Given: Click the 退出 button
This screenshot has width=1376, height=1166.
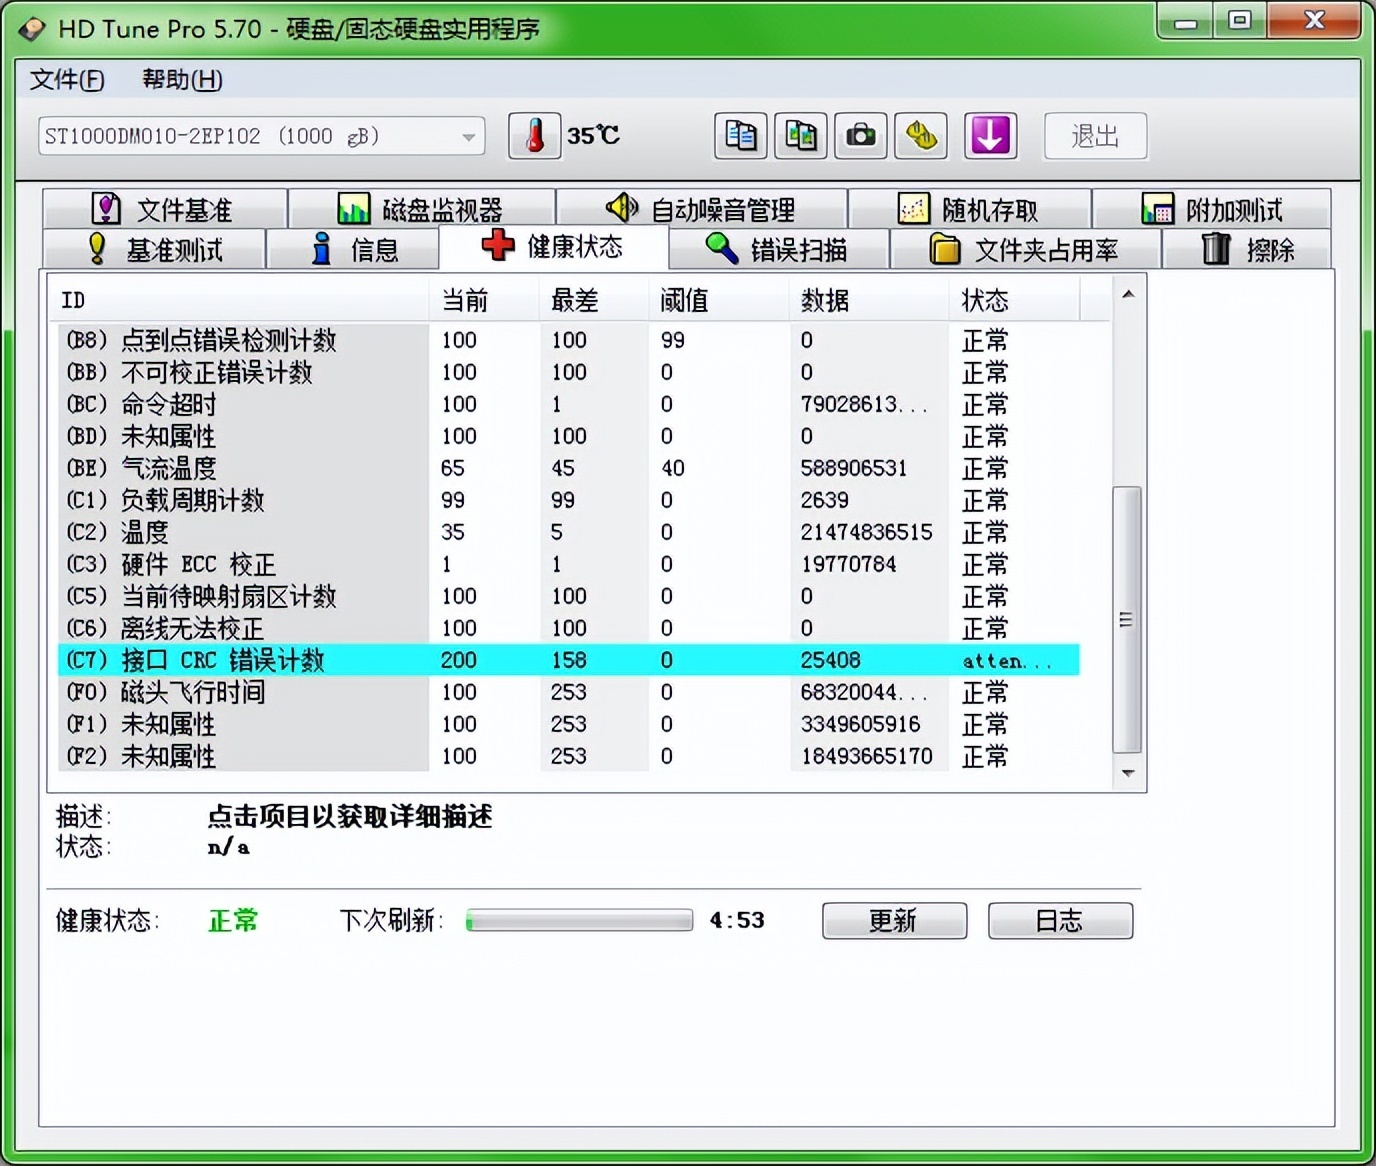Looking at the screenshot, I should coord(1095,136).
